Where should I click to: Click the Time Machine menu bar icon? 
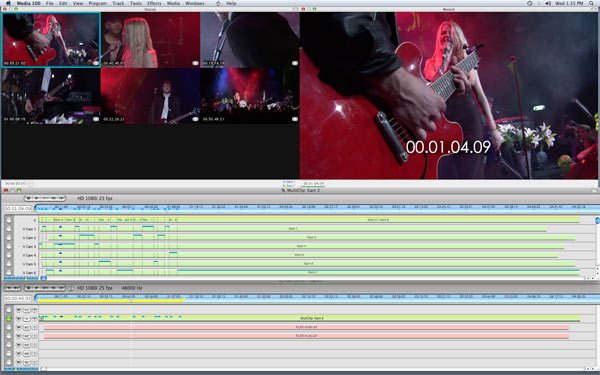[530, 3]
